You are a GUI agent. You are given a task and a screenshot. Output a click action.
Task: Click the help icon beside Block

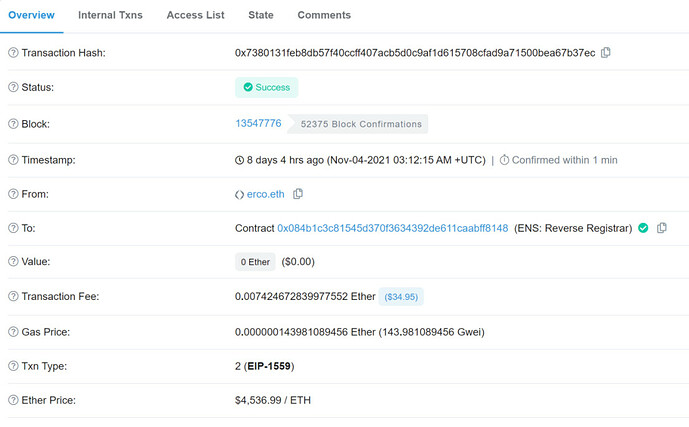click(x=13, y=124)
